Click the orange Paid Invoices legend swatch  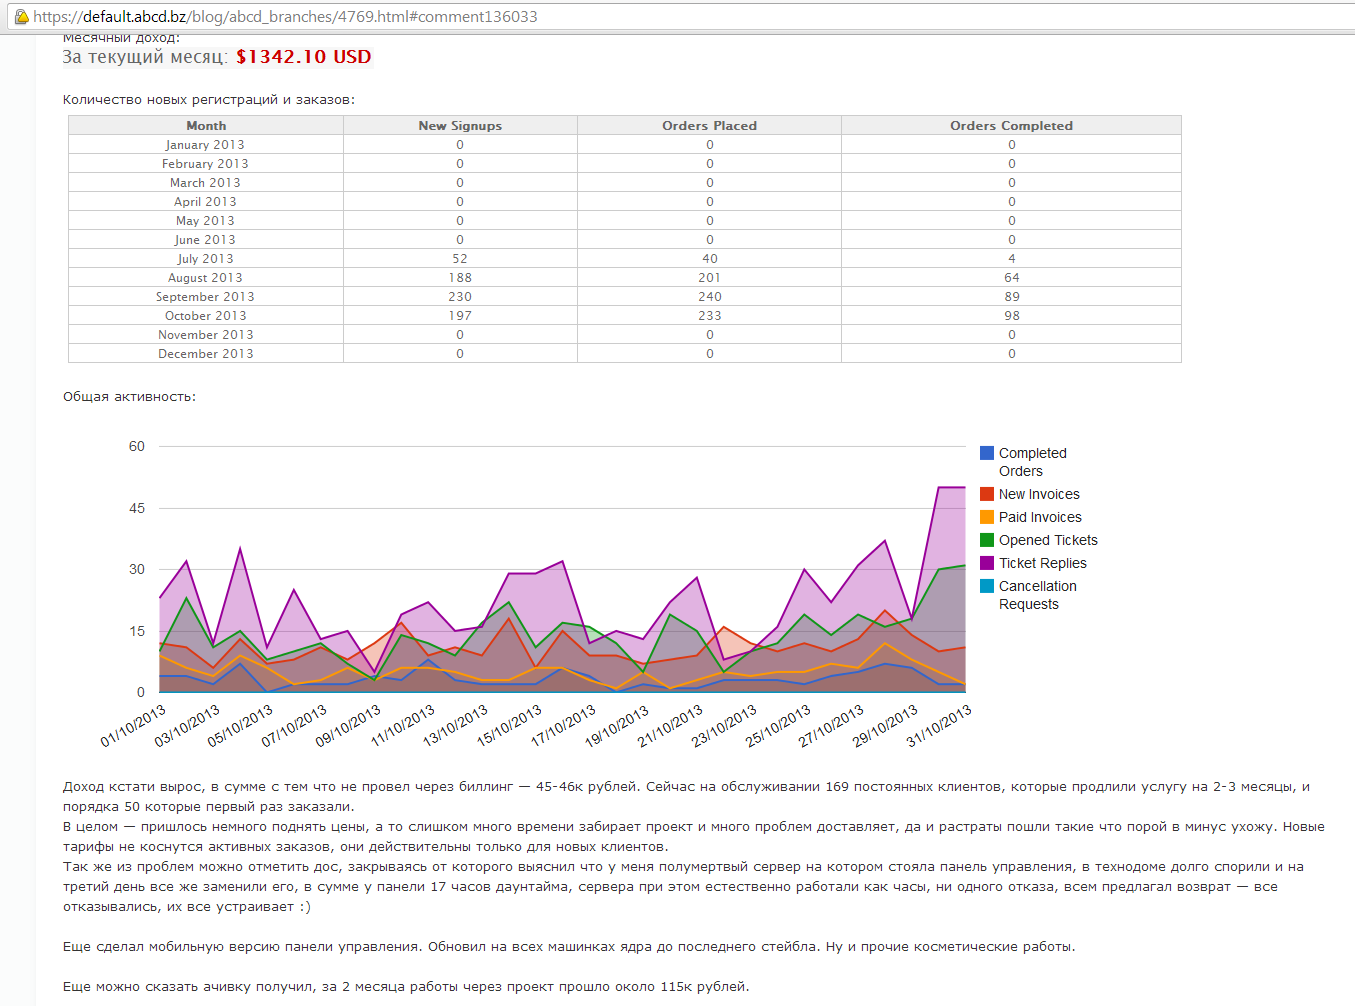pos(987,517)
